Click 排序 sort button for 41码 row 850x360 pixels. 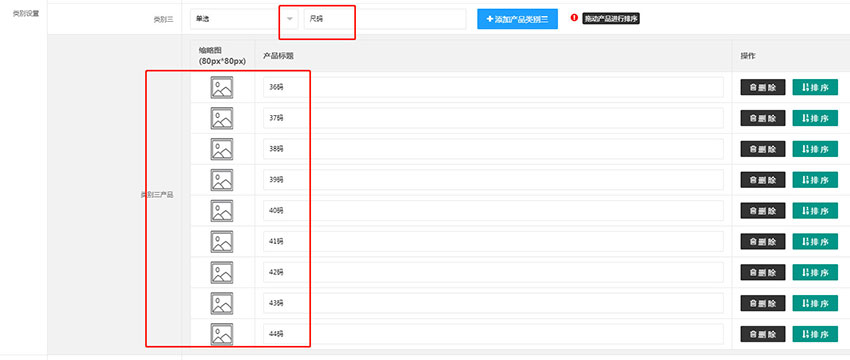coord(815,242)
